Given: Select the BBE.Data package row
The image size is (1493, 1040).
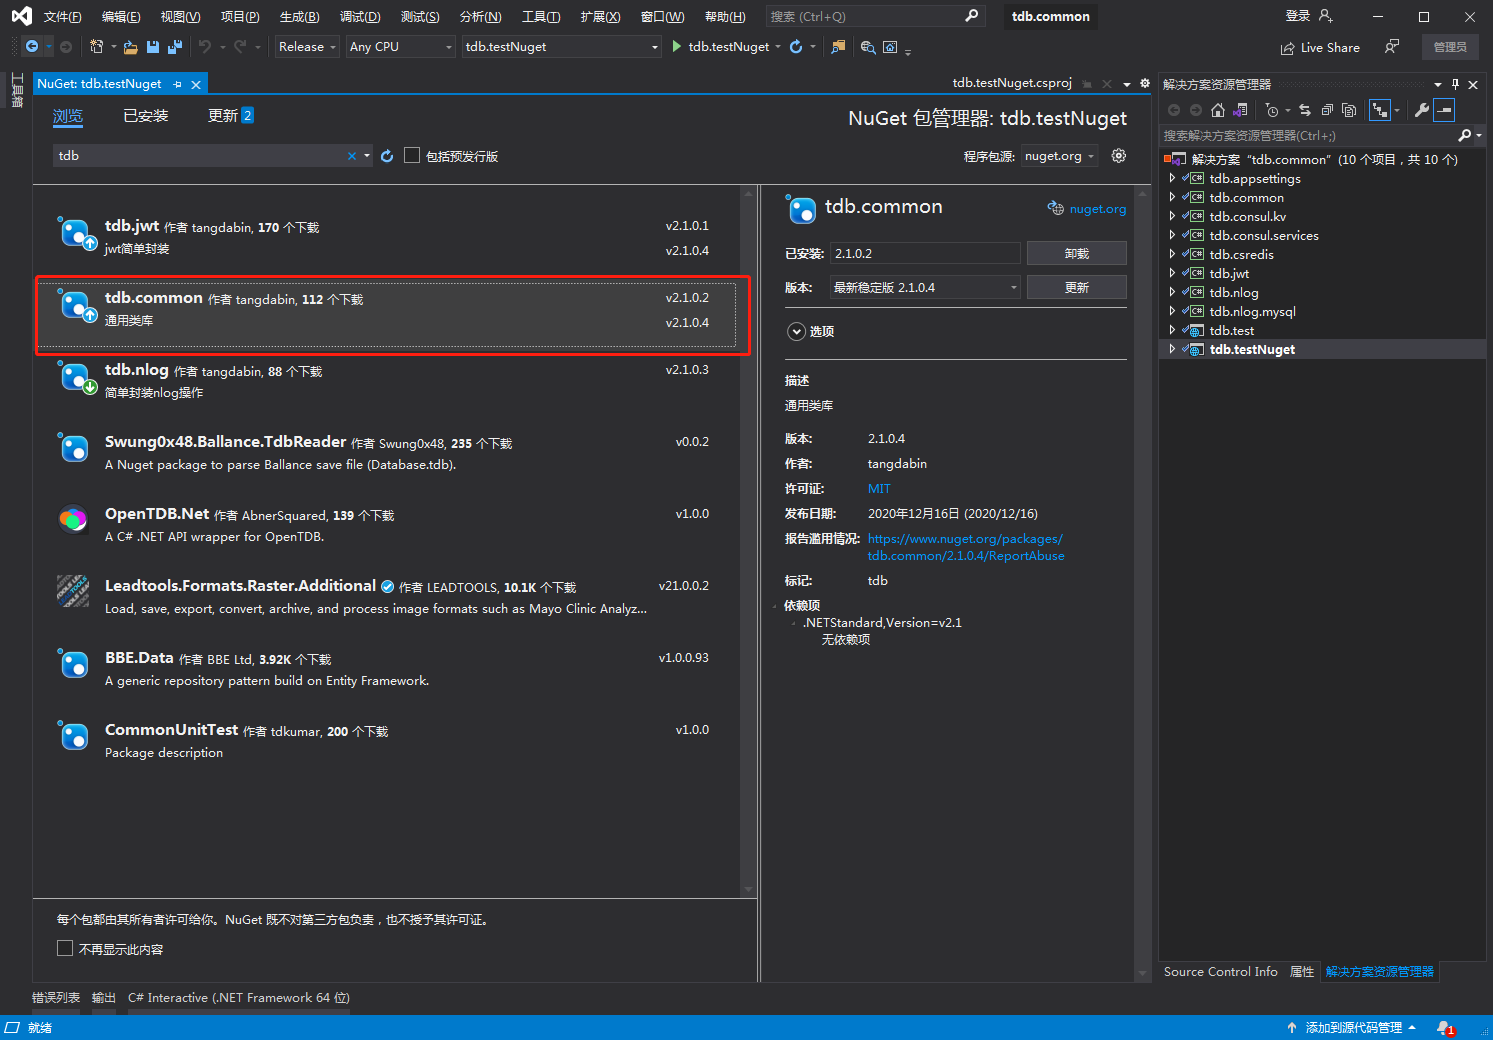Looking at the screenshot, I should pos(387,669).
